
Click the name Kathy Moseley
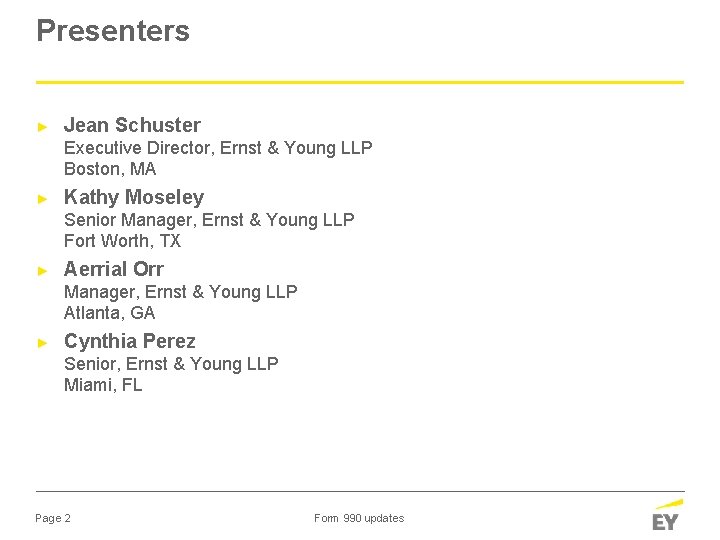coord(134,197)
